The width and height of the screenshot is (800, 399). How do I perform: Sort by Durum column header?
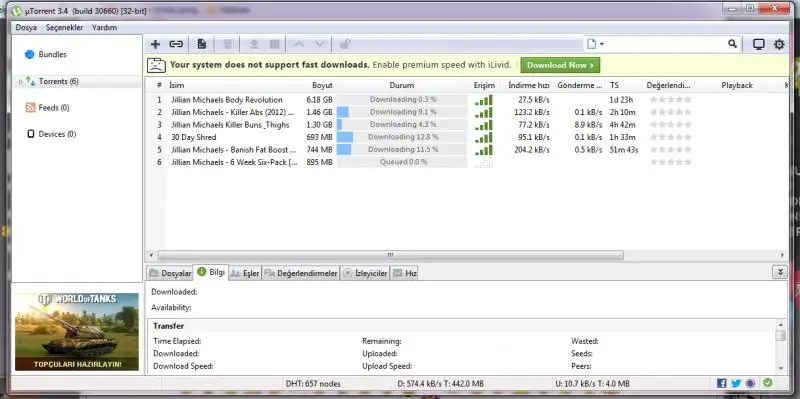point(402,85)
